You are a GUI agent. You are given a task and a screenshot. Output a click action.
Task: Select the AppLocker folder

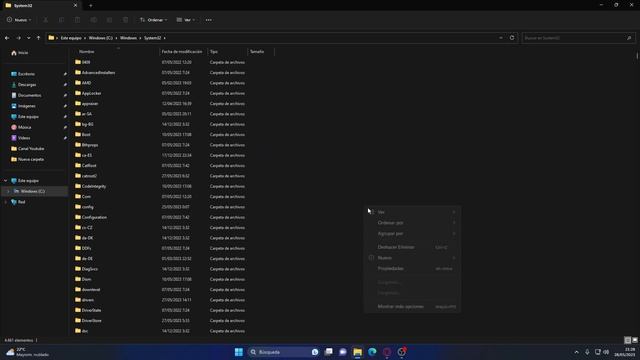[91, 93]
